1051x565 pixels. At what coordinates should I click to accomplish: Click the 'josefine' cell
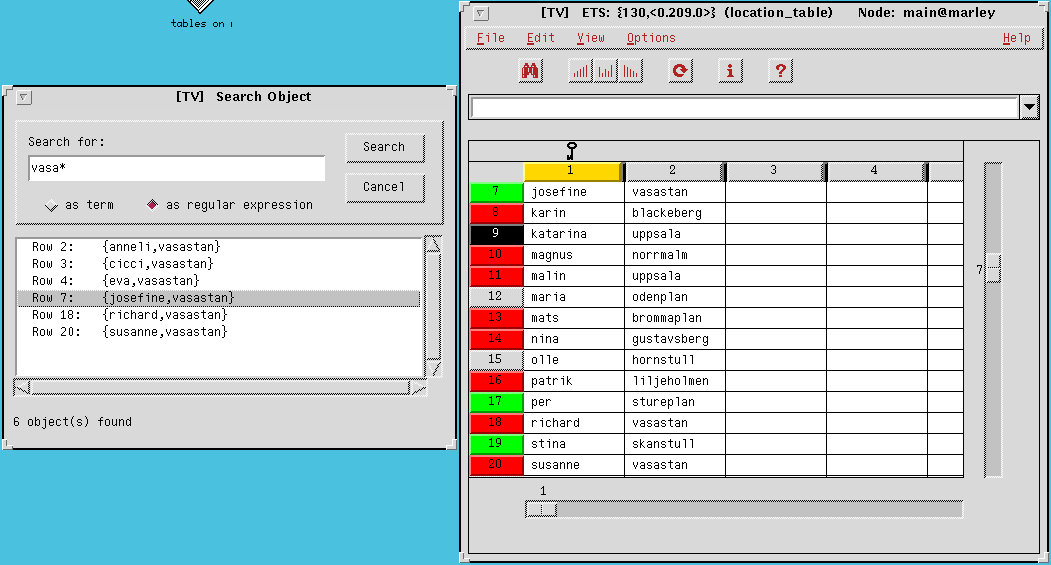pyautogui.click(x=574, y=192)
